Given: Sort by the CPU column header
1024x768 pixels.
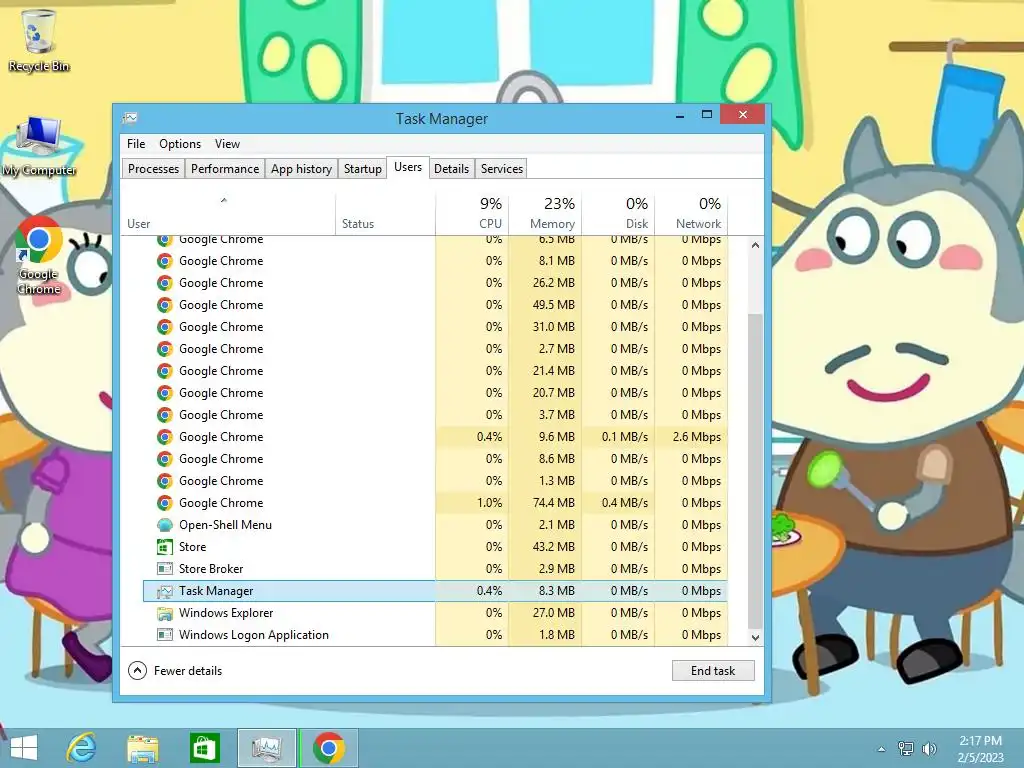Looking at the screenshot, I should (472, 214).
